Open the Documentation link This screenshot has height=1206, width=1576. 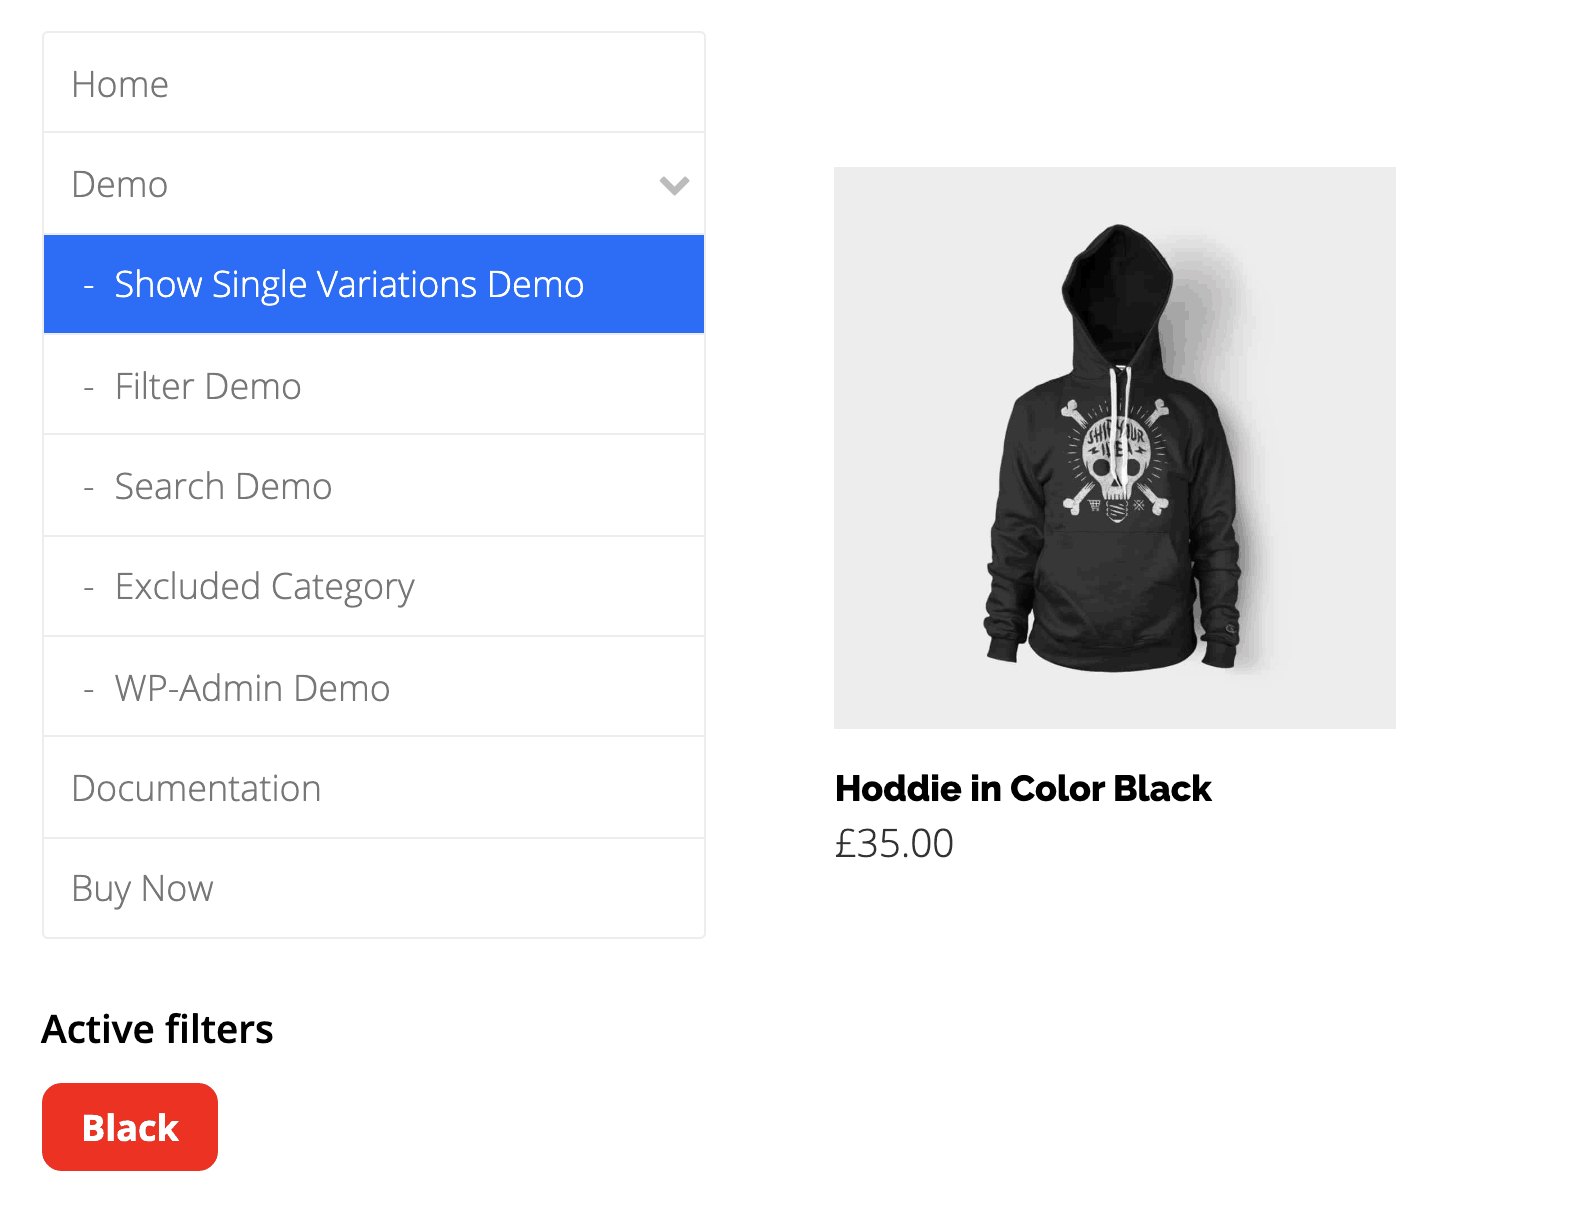196,787
